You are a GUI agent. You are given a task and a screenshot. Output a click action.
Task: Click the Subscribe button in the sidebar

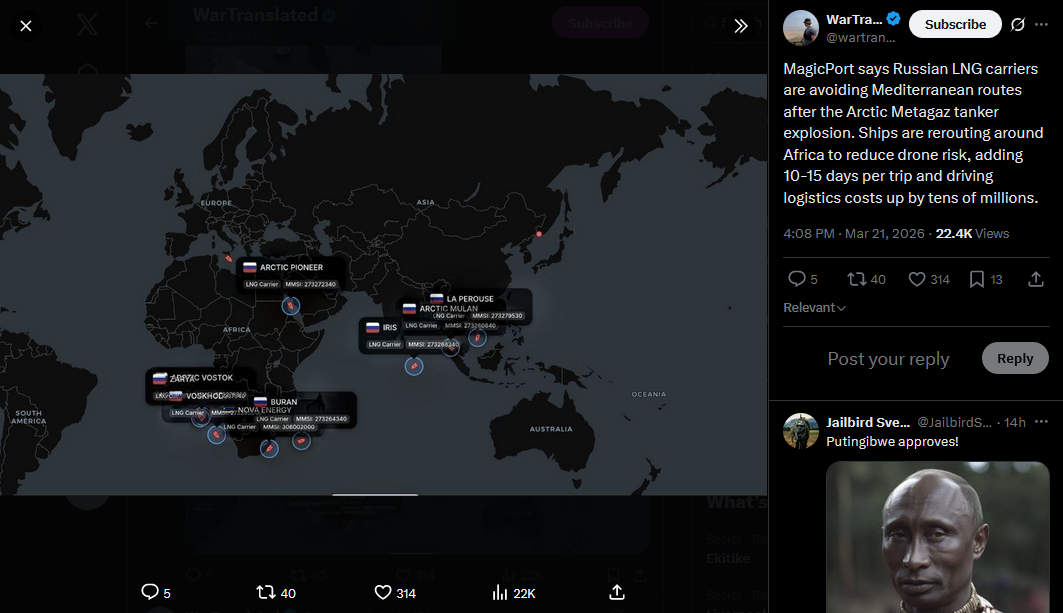point(955,24)
